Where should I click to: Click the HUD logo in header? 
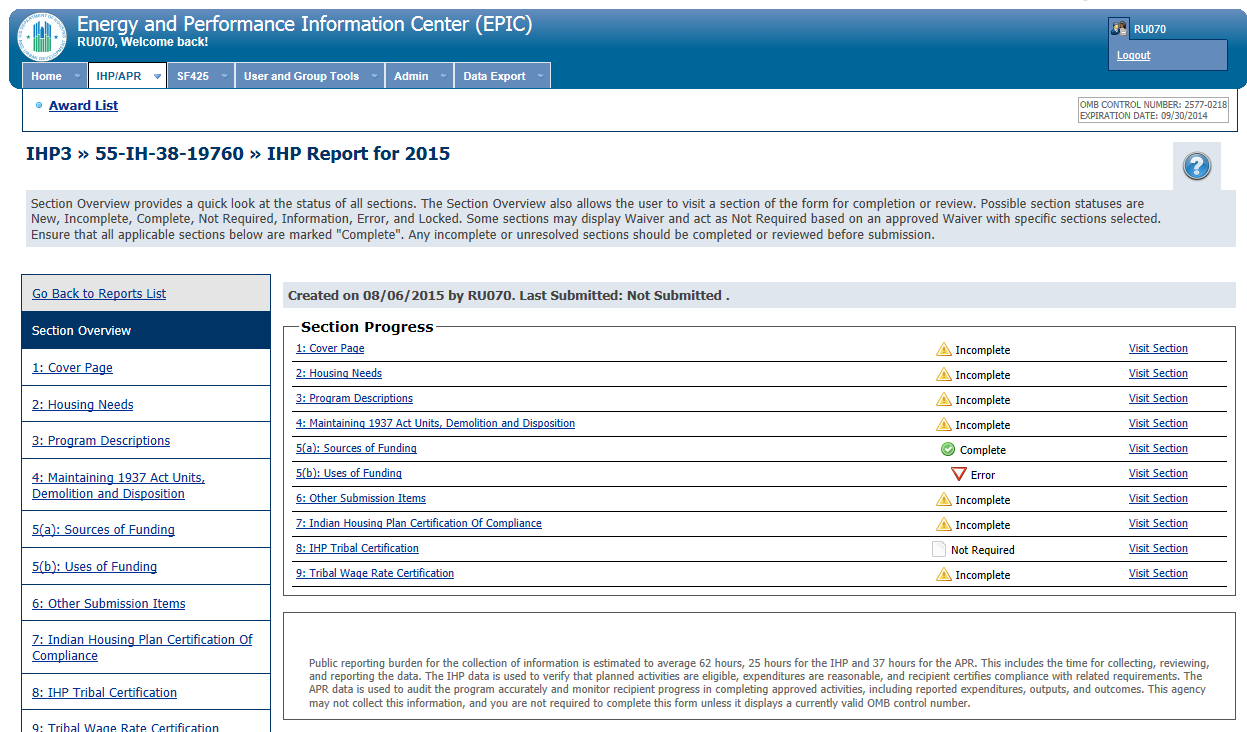coord(42,37)
